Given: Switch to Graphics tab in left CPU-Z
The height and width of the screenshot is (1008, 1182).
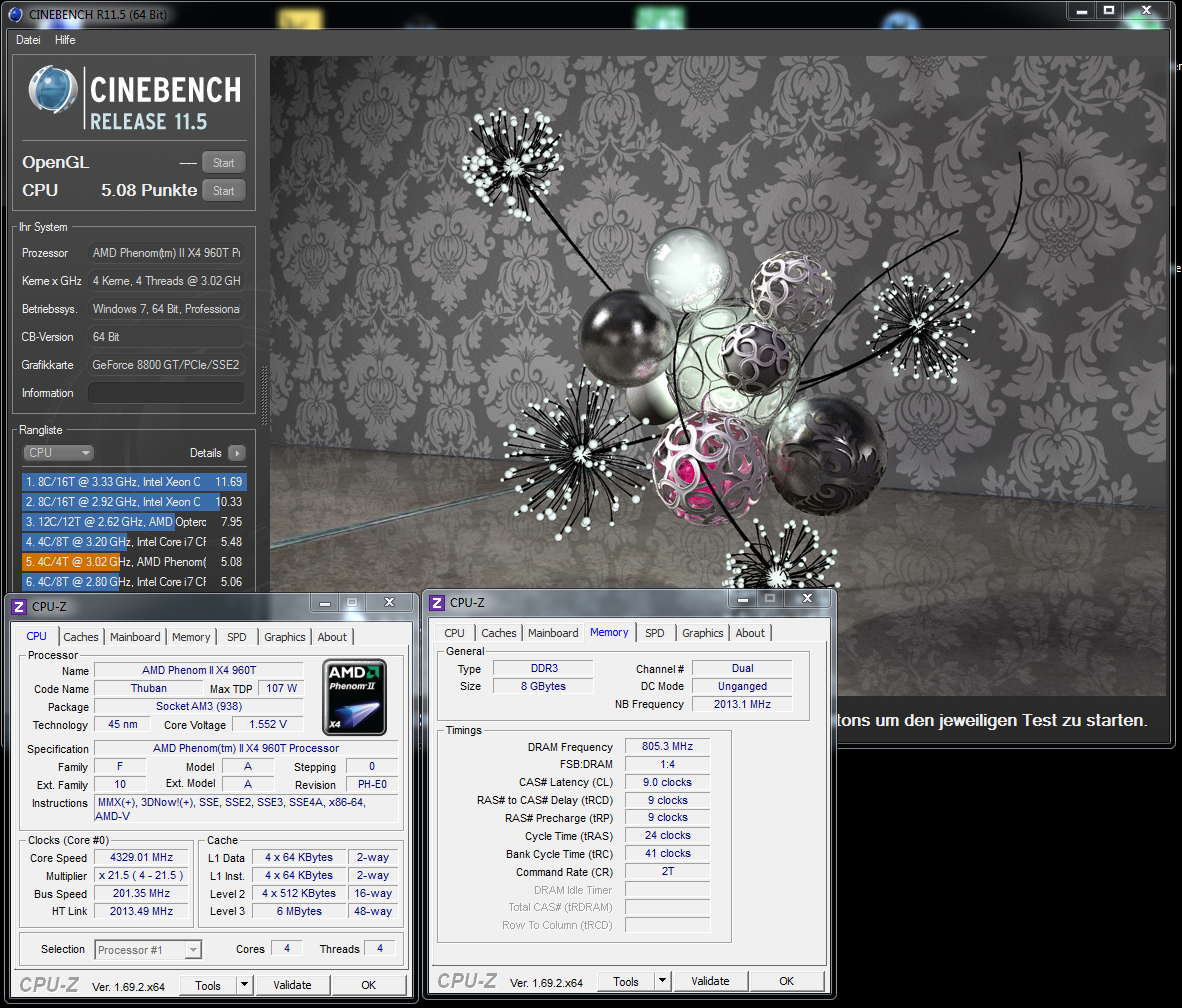Looking at the screenshot, I should [x=284, y=637].
